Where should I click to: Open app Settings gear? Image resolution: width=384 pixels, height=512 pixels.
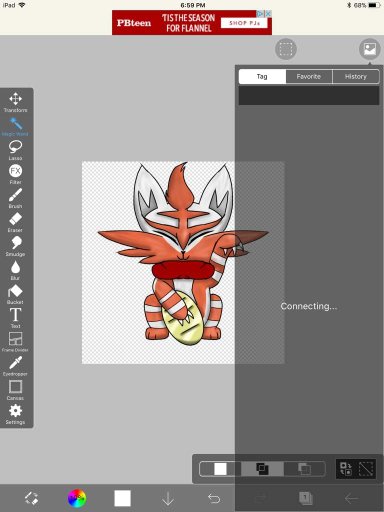(x=15, y=414)
